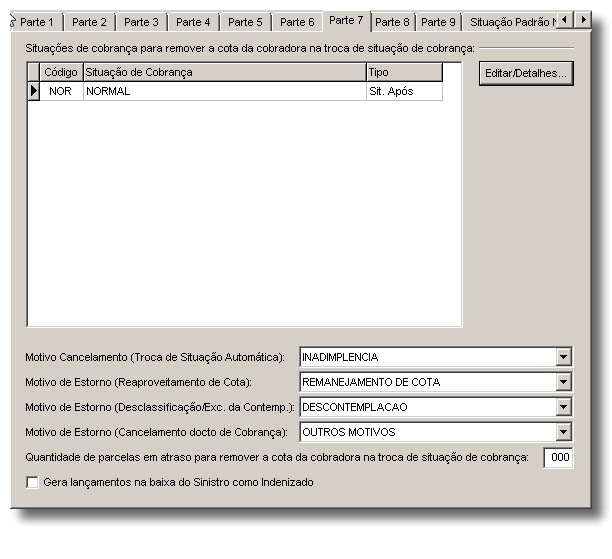Viewport: 612px width, 559px height.
Task: Select the row indicator arrow for NOR
Action: pyautogui.click(x=34, y=91)
